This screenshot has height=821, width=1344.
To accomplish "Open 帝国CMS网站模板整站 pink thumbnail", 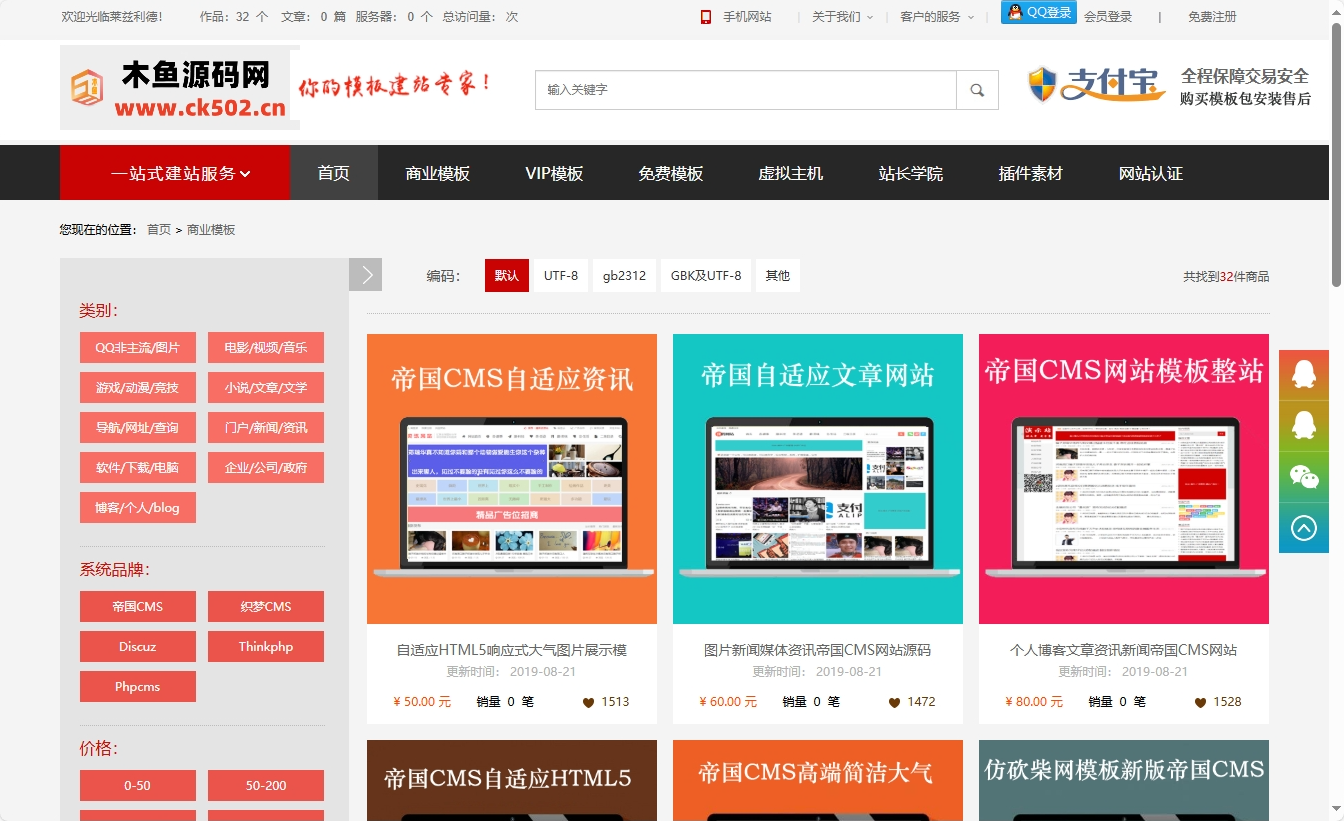I will tap(1124, 479).
